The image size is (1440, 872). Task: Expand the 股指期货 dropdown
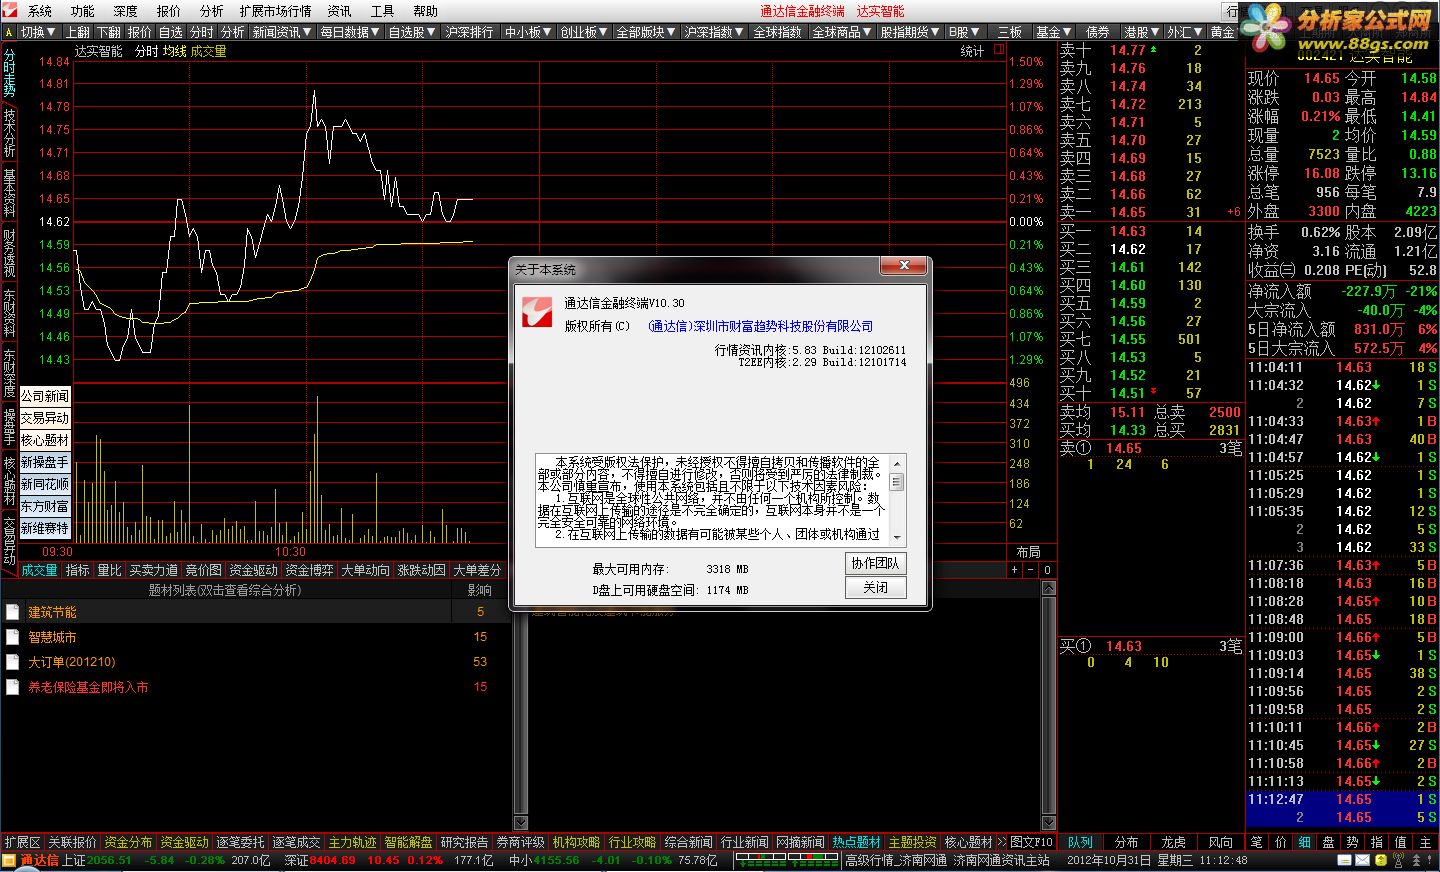click(910, 32)
